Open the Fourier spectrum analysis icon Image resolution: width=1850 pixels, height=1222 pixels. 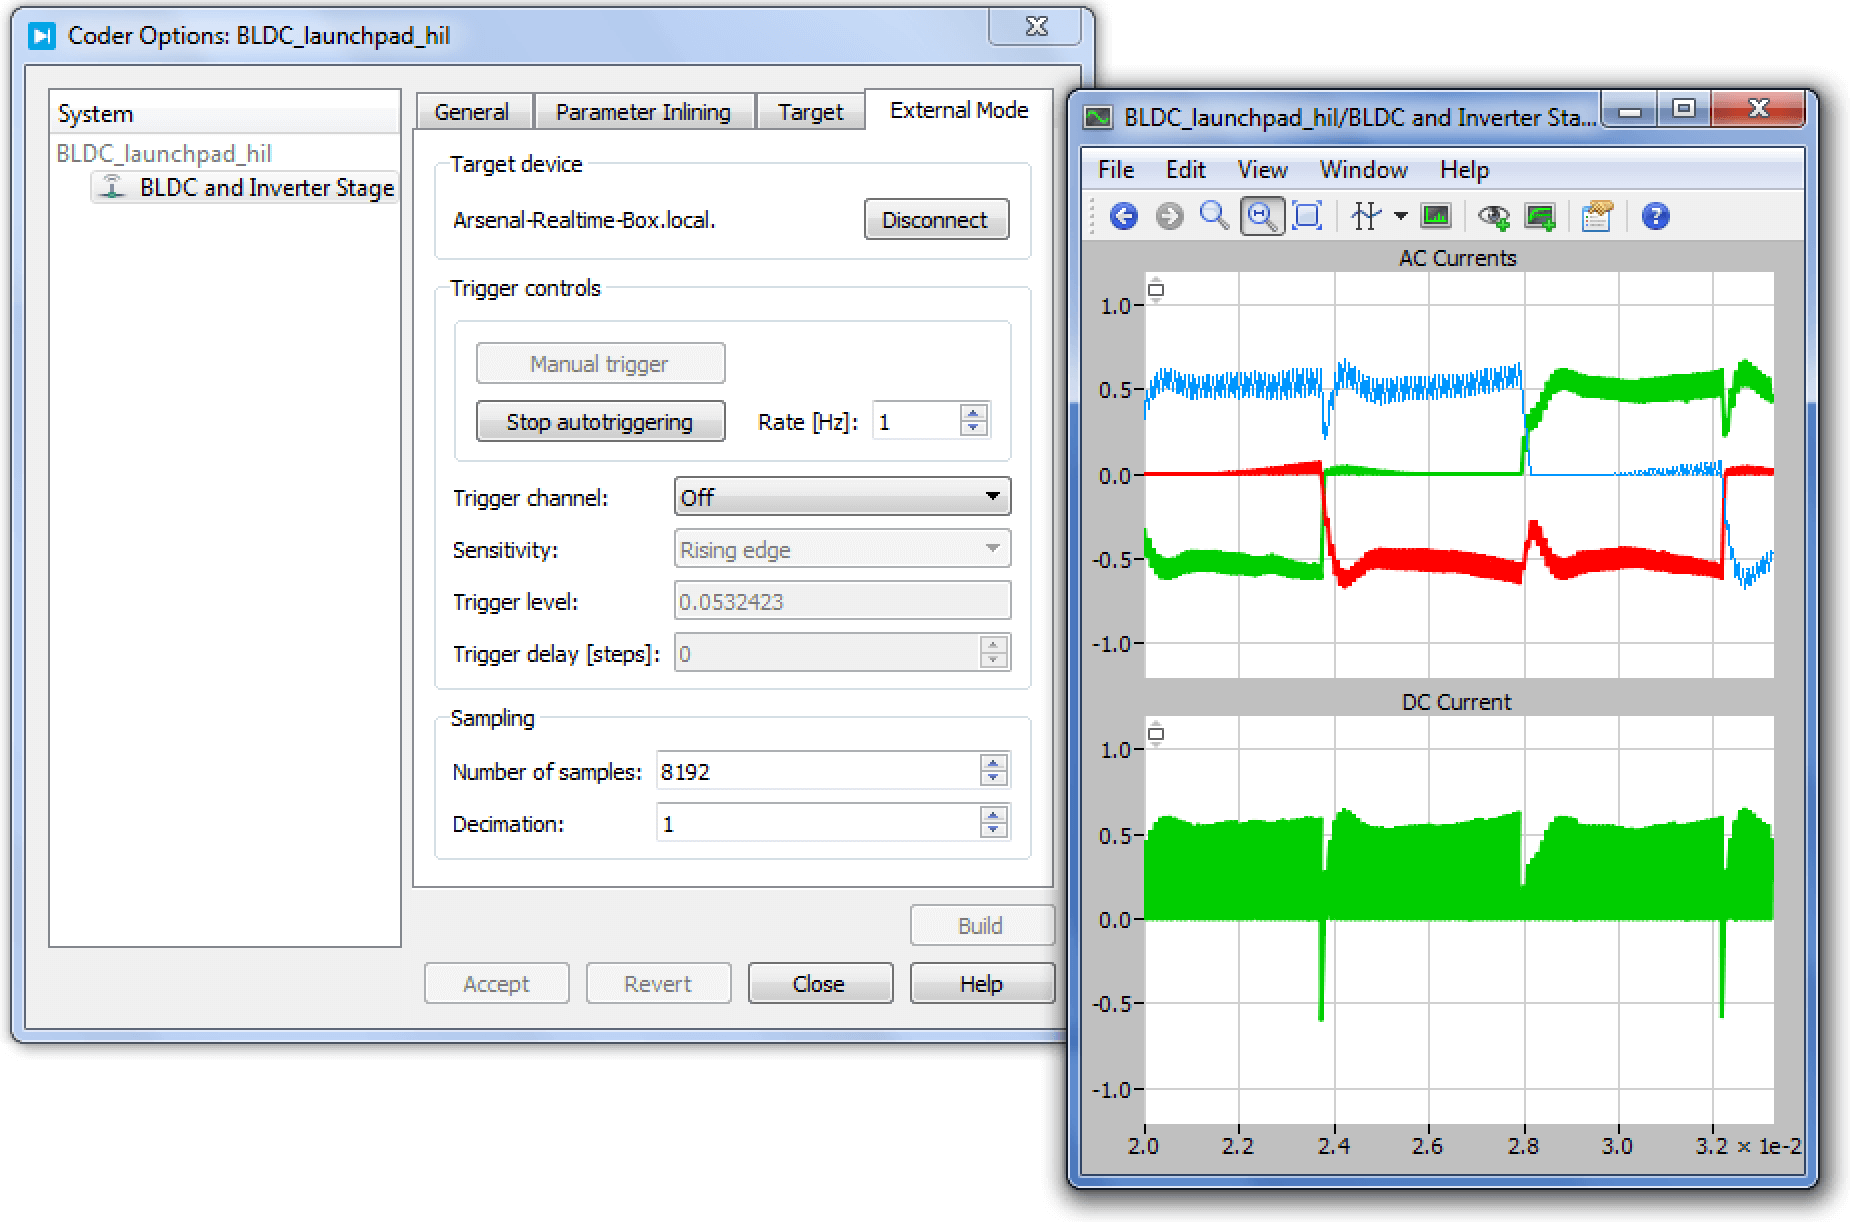(1436, 216)
